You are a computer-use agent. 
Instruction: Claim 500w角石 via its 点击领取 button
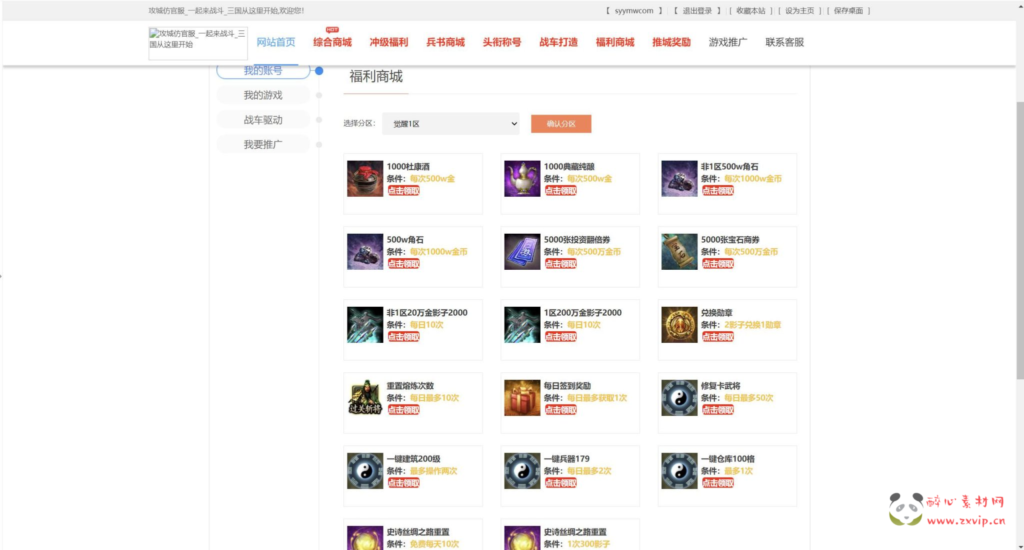[404, 264]
